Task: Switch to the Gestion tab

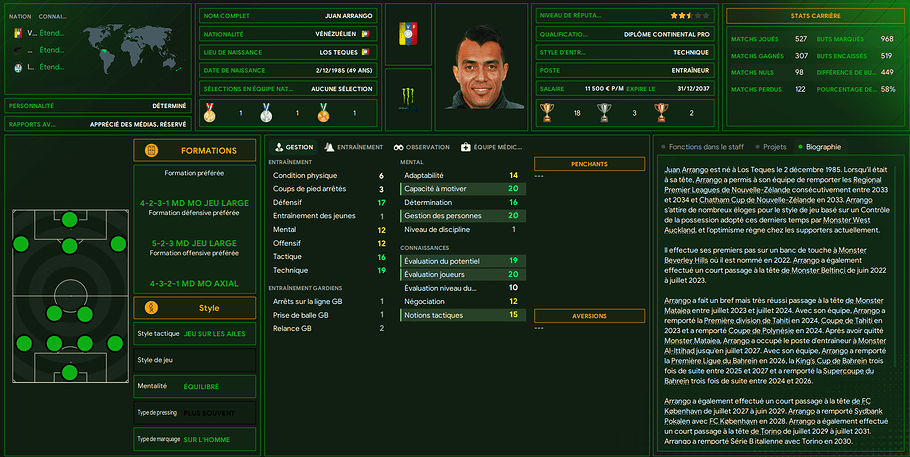Action: click(294, 147)
